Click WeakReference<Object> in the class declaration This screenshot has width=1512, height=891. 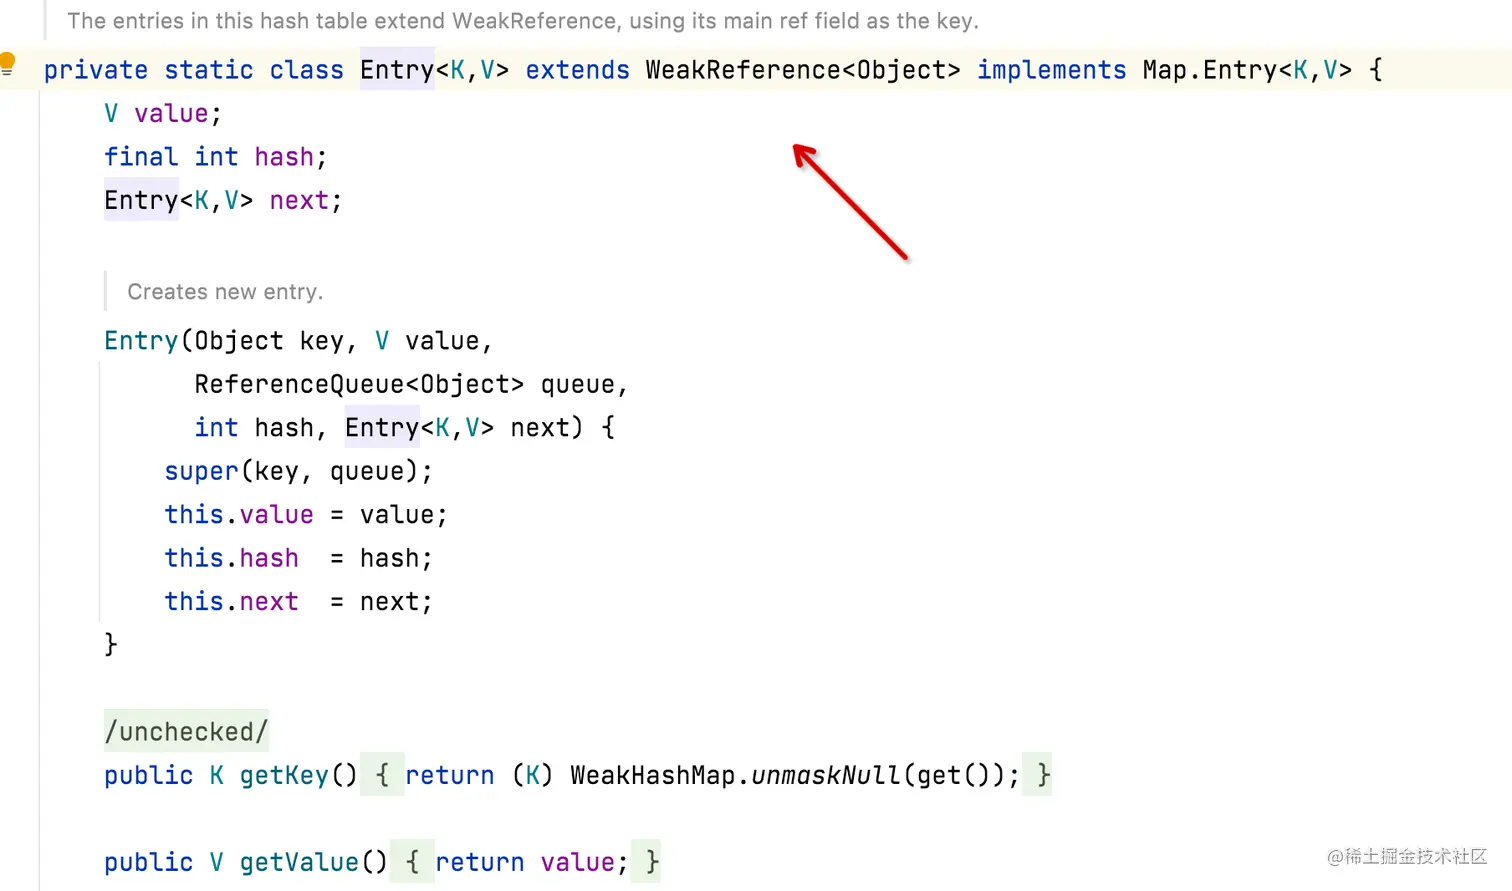tap(803, 70)
